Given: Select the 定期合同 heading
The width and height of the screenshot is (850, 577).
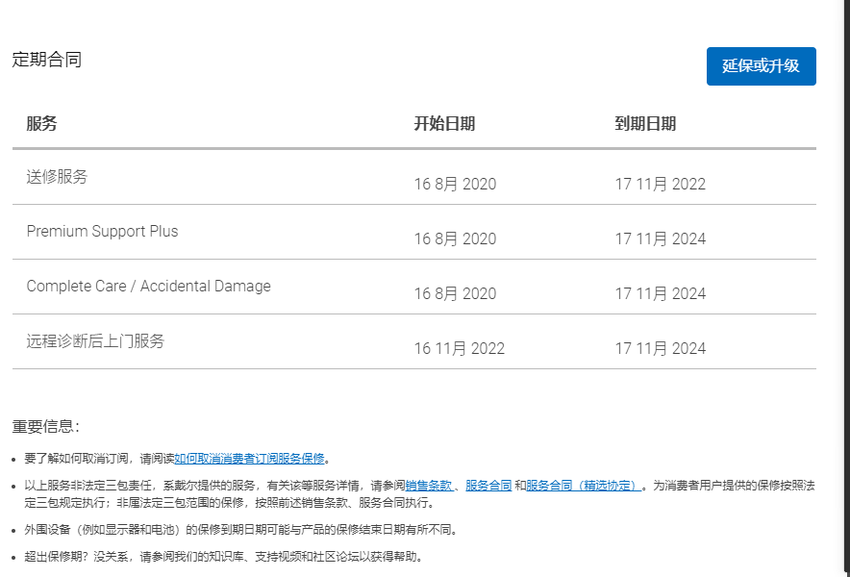Looking at the screenshot, I should (x=47, y=59).
